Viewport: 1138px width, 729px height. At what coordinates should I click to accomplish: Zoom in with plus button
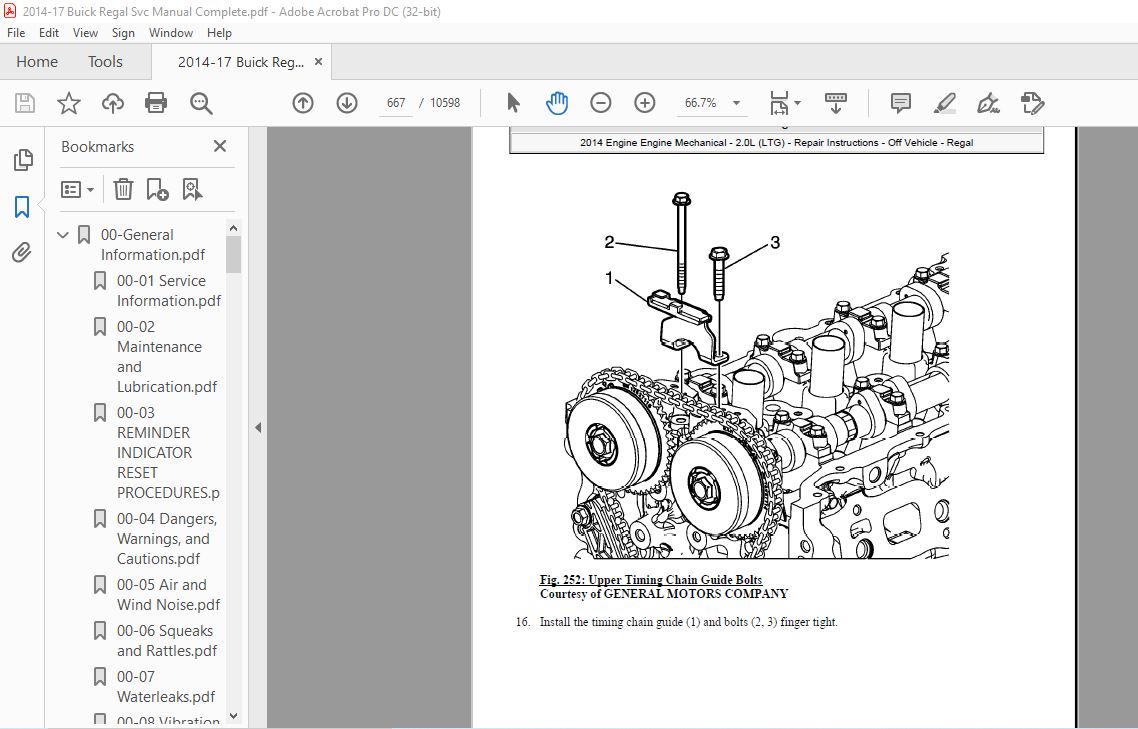644,103
